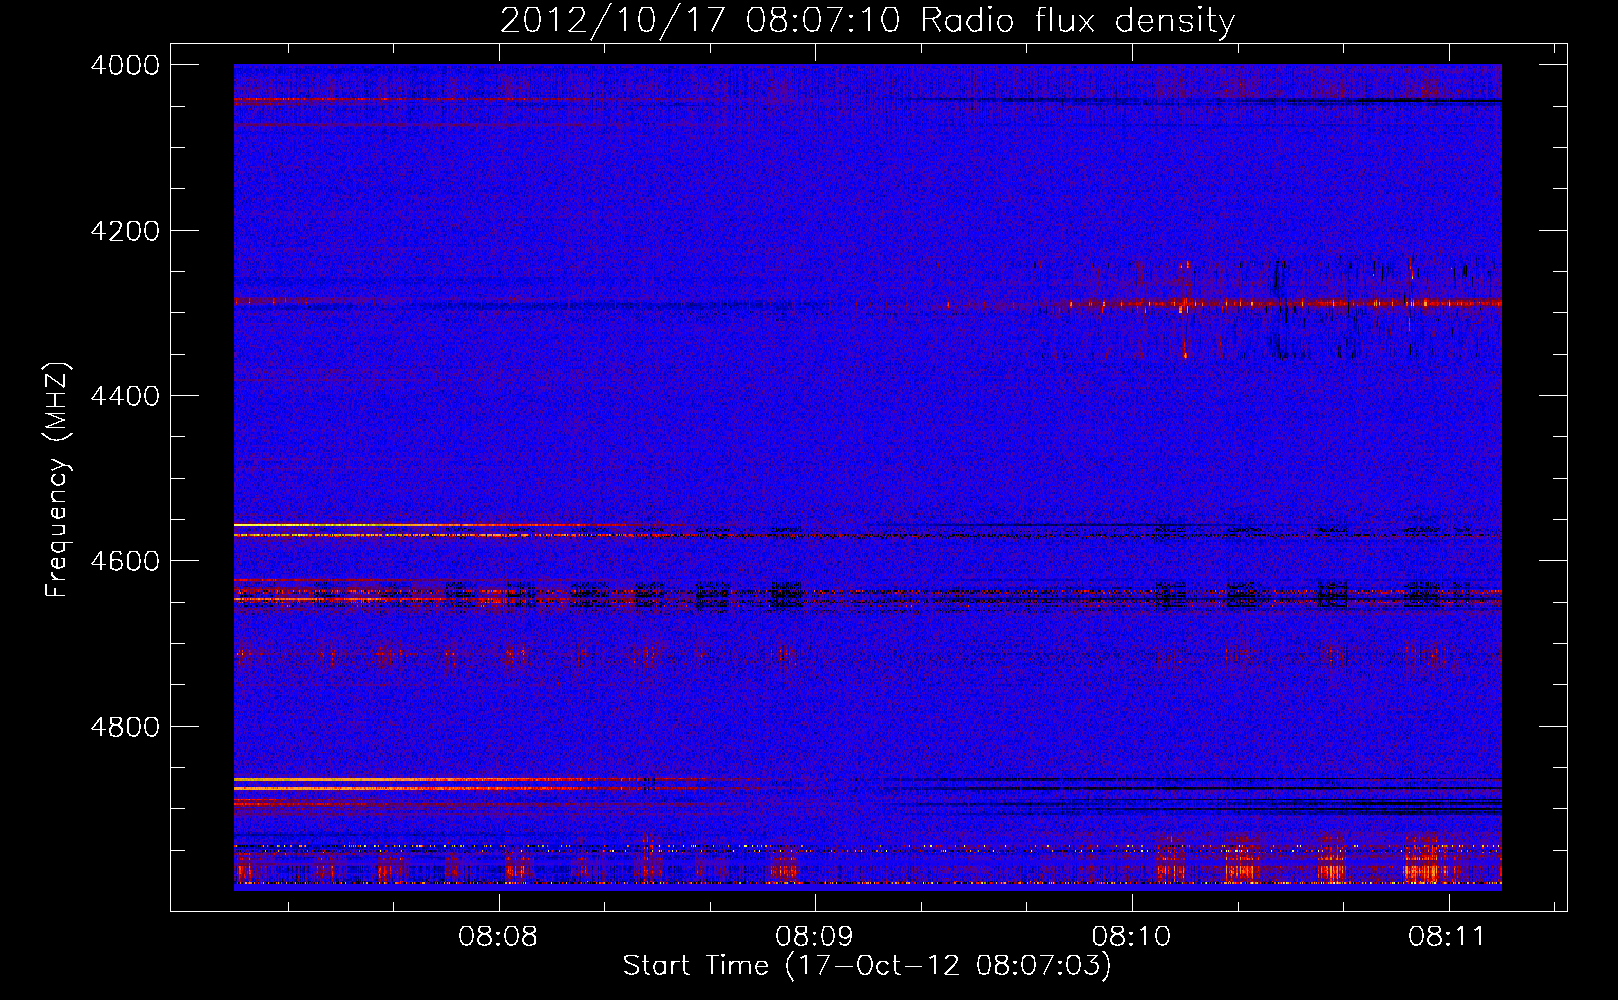Viewport: 1618px width, 1000px height.
Task: Click the "Frequency (MHZ)" axis label
Action: (x=58, y=479)
